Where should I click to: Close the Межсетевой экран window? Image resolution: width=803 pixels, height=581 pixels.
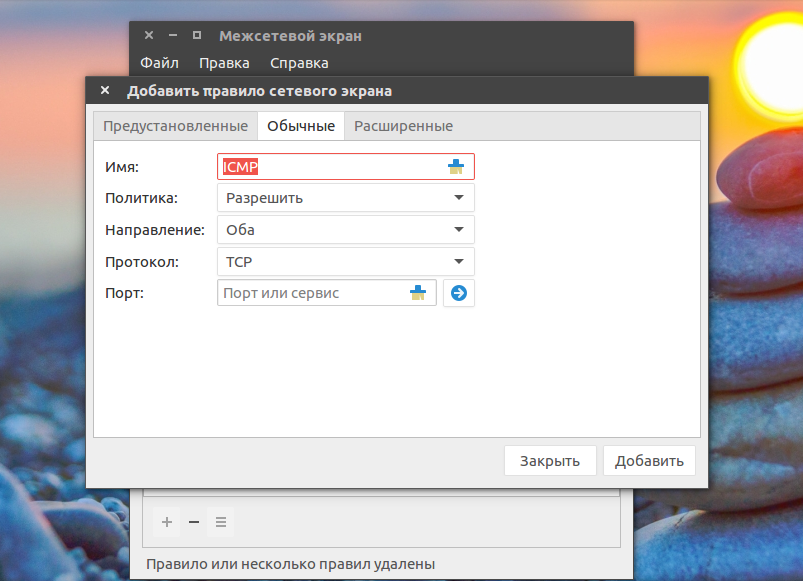click(149, 35)
